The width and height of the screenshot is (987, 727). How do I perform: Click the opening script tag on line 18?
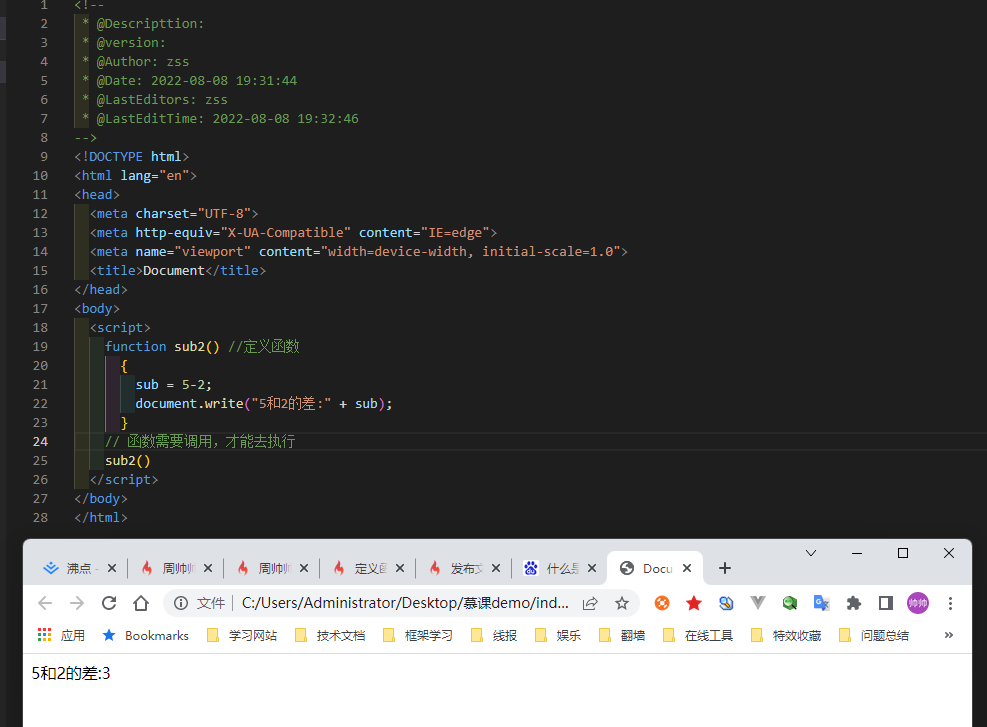pyautogui.click(x=120, y=328)
